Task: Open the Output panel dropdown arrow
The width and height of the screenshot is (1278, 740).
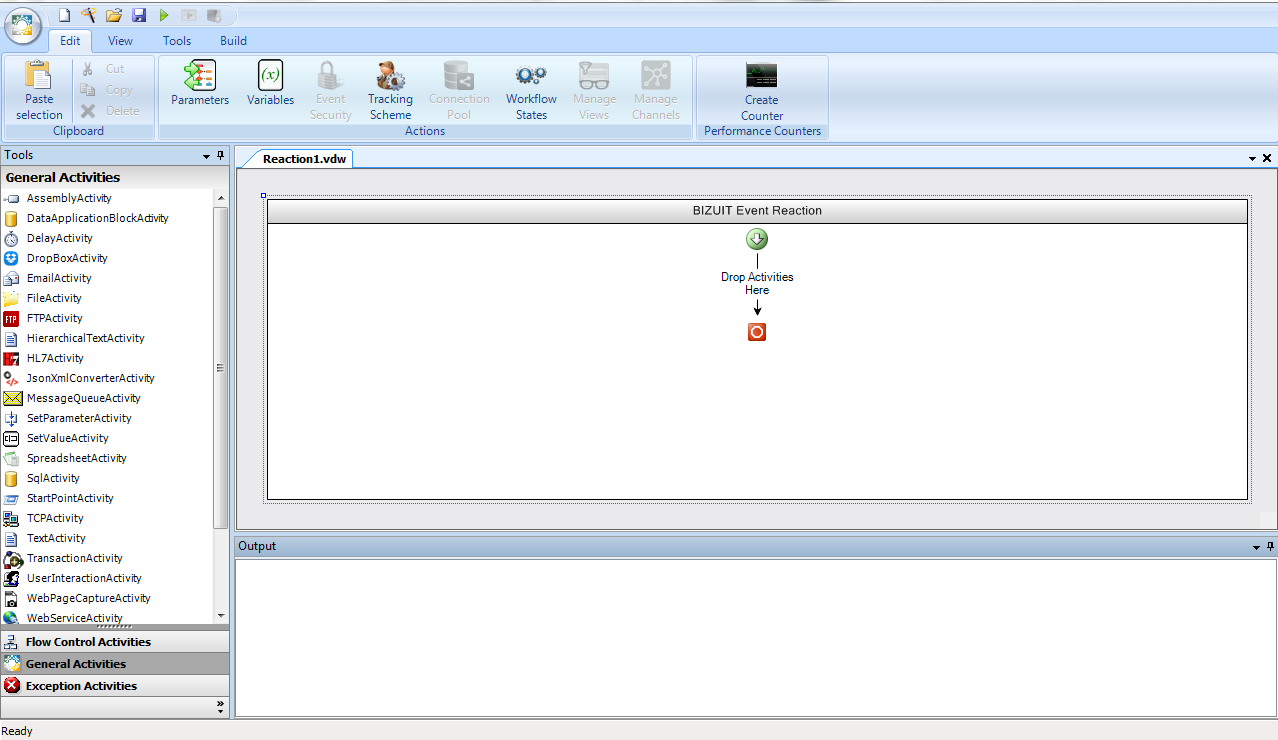Action: [1257, 547]
